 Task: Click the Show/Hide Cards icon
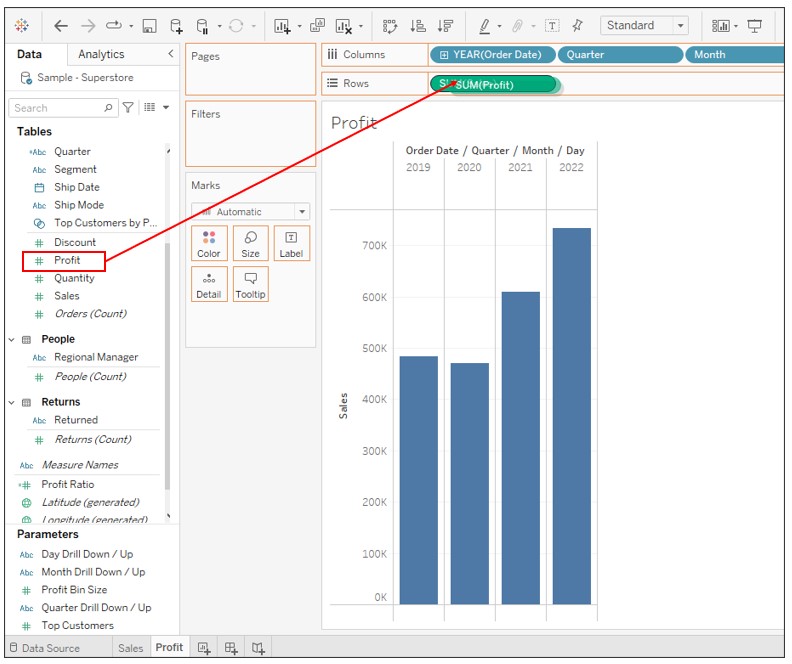click(x=720, y=26)
